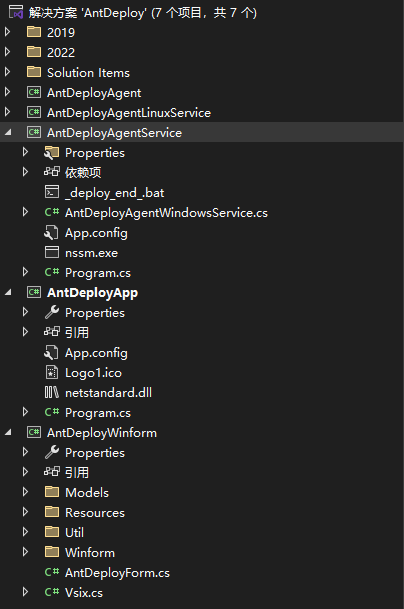Select the AntDeployForm.cs file name
This screenshot has height=609, width=404.
(117, 573)
